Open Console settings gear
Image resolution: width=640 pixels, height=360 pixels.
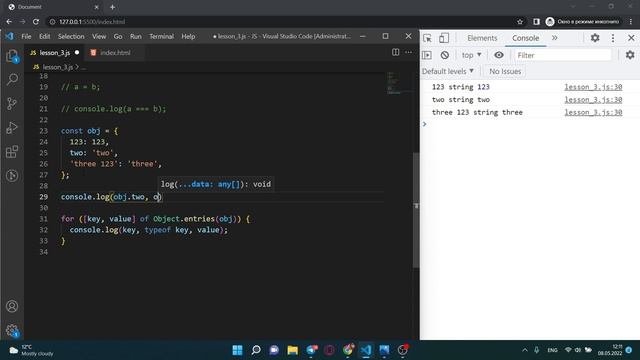pos(630,55)
